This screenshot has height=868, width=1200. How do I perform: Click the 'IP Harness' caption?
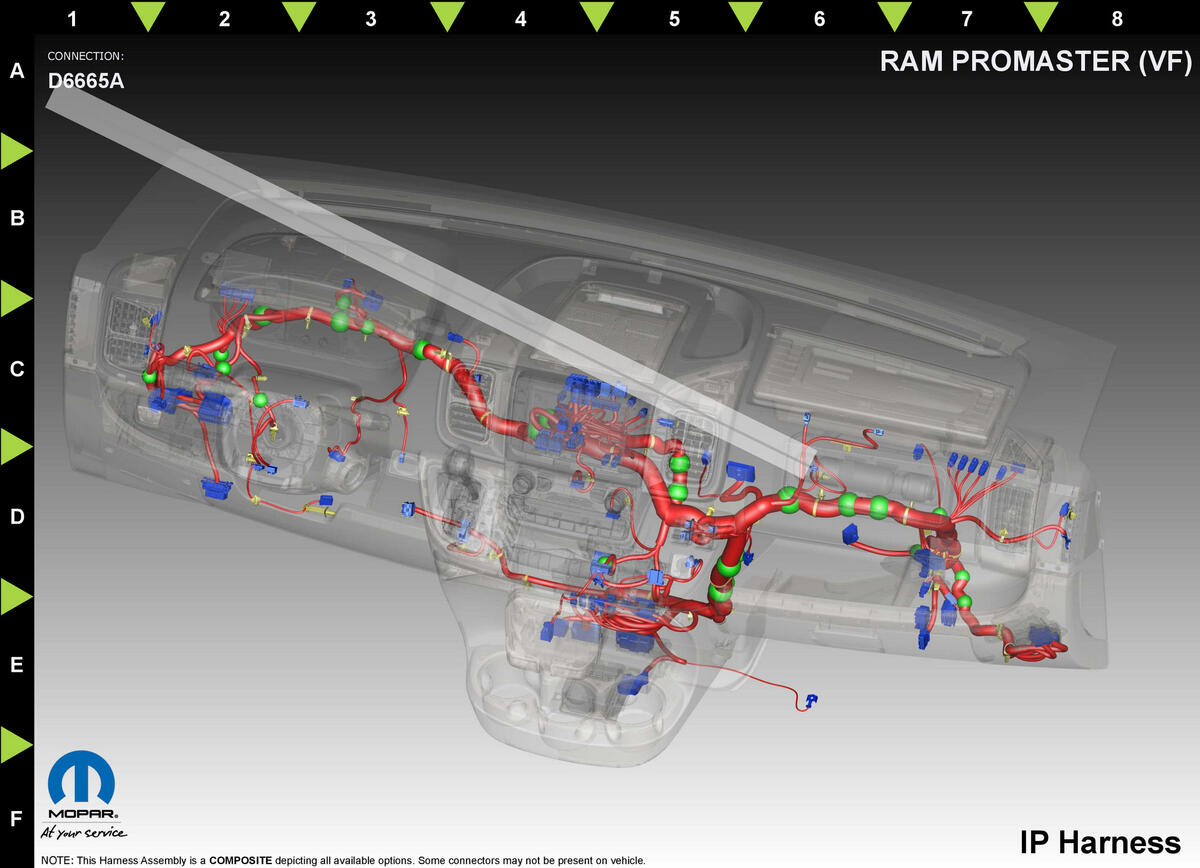point(1100,841)
